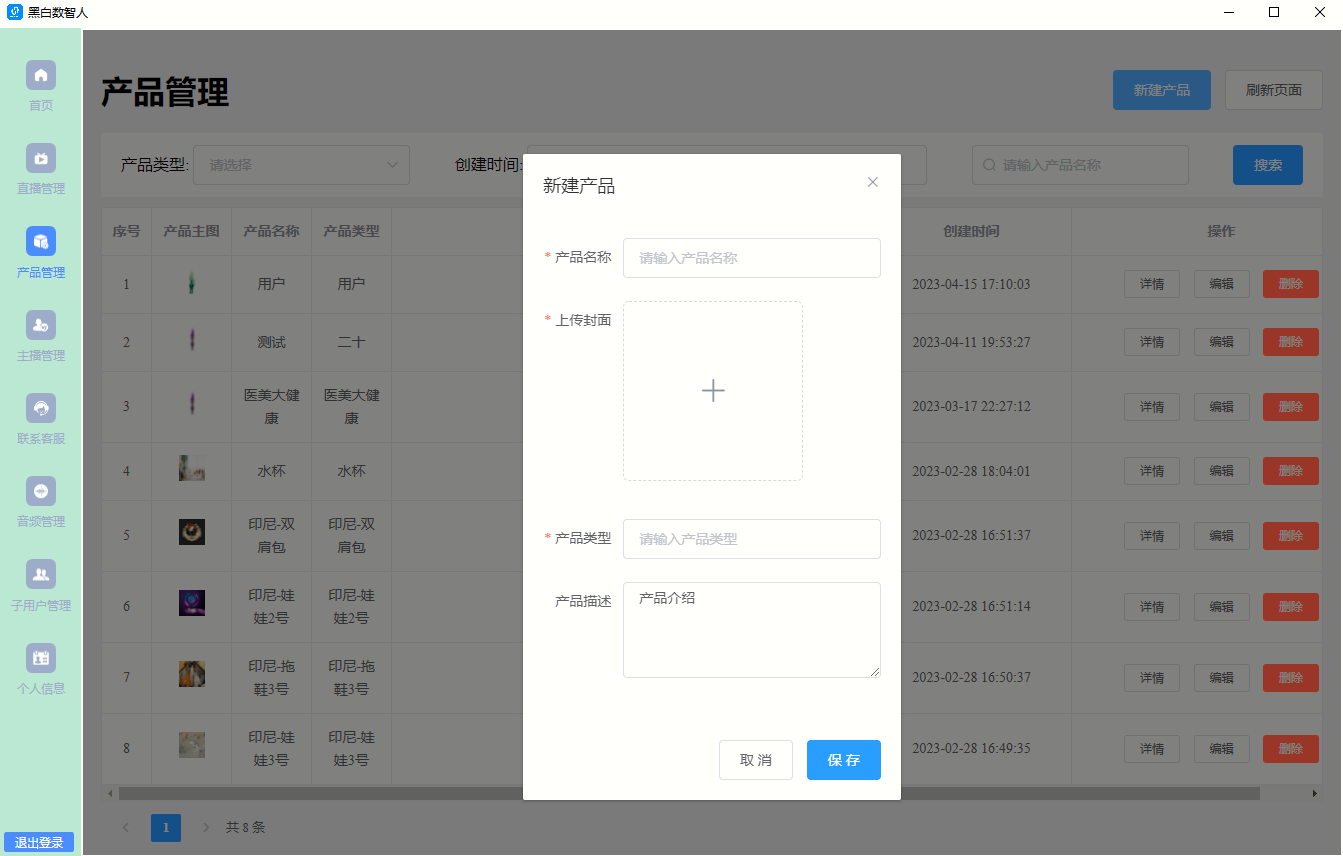Image resolution: width=1343 pixels, height=856 pixels.
Task: Click product thumbnail in row 8
Action: pyautogui.click(x=192, y=745)
